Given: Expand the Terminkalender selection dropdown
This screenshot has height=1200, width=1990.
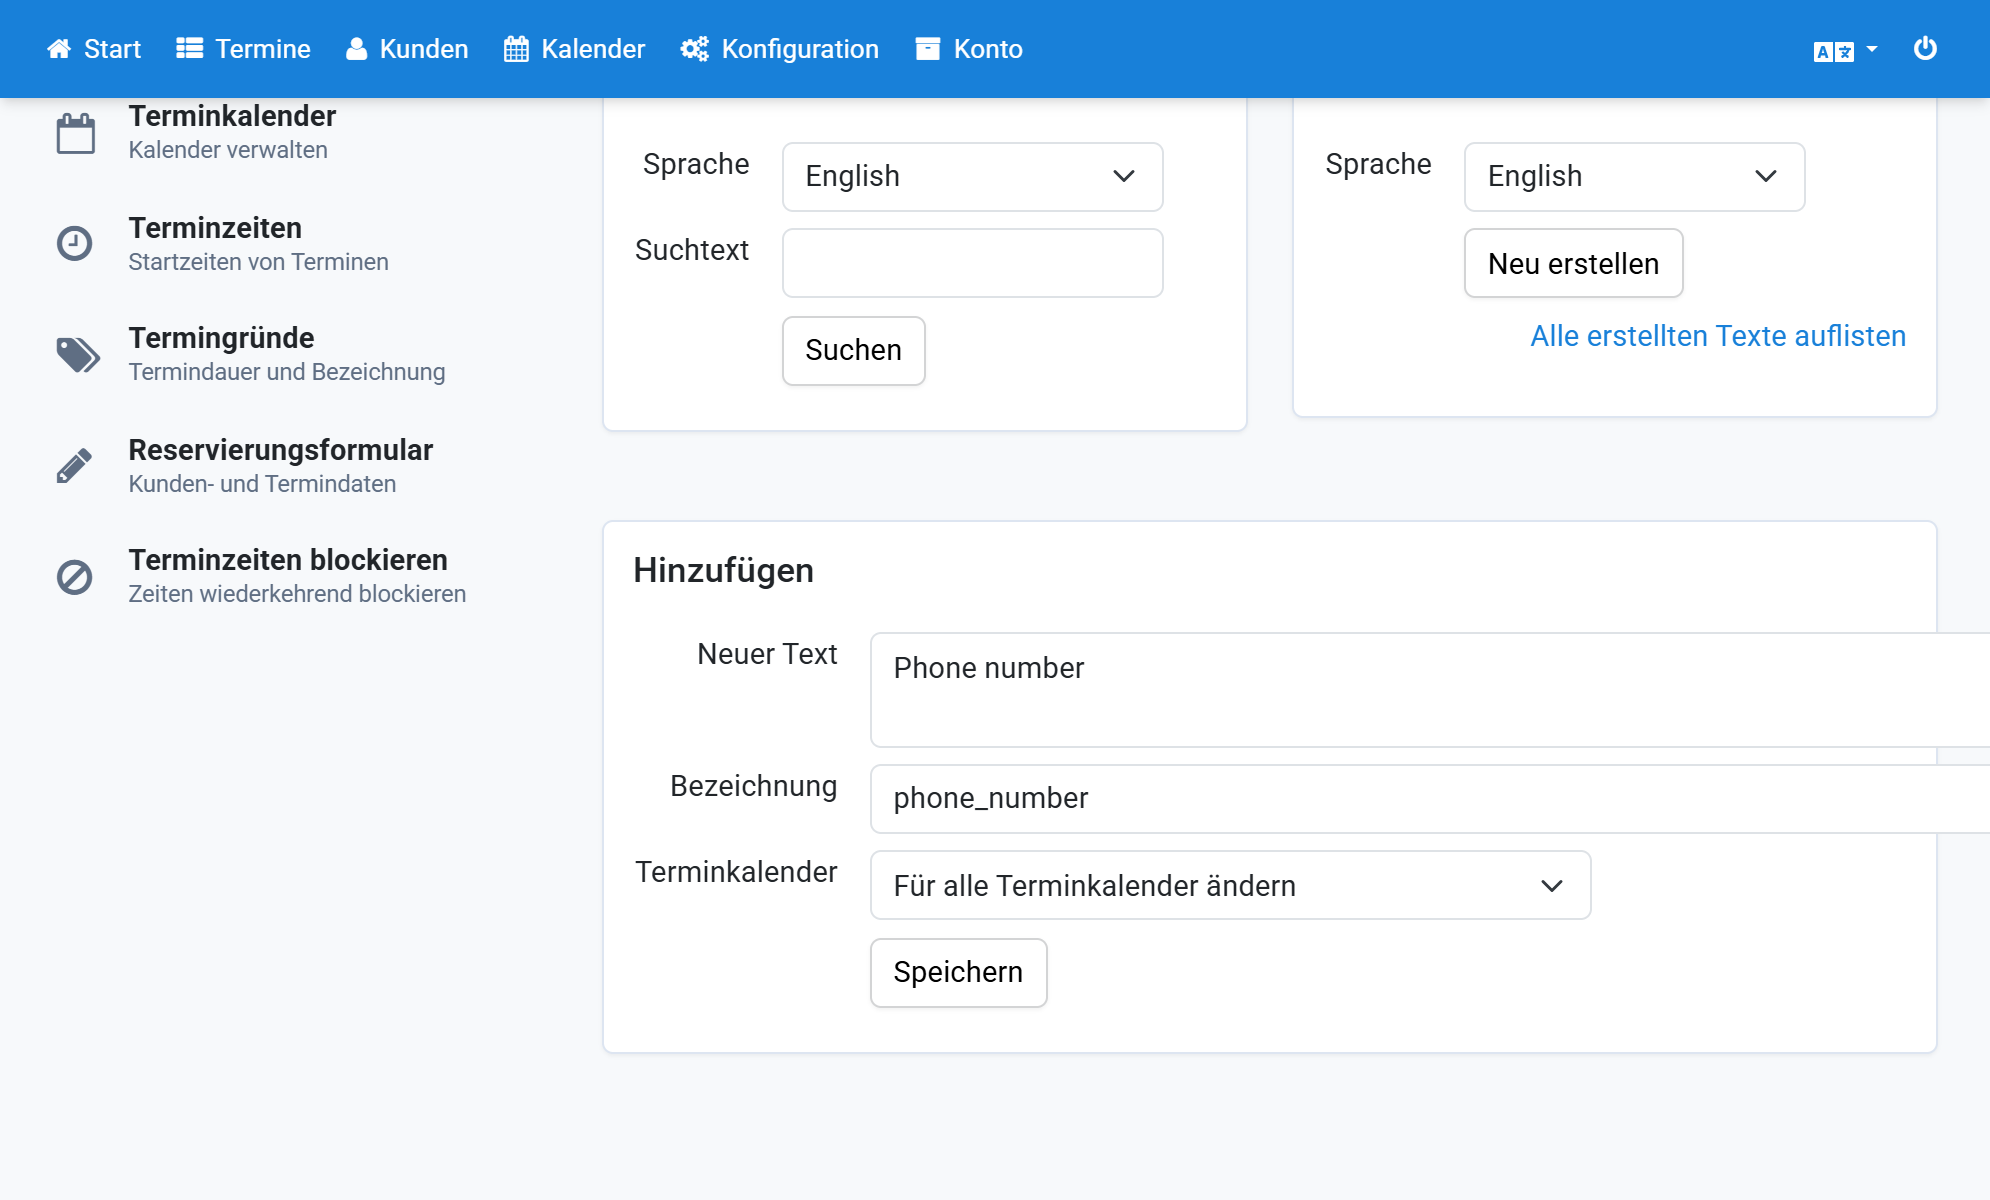Looking at the screenshot, I should [x=1230, y=885].
